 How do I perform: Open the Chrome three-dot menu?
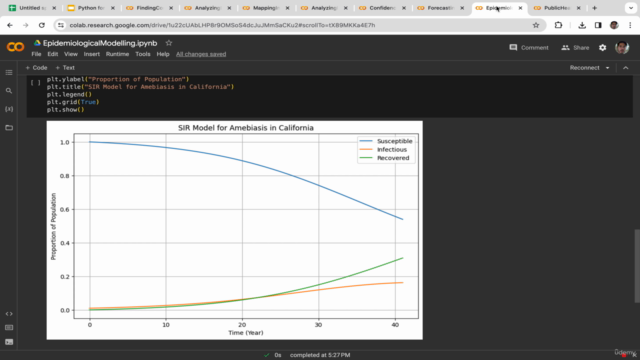(x=630, y=25)
